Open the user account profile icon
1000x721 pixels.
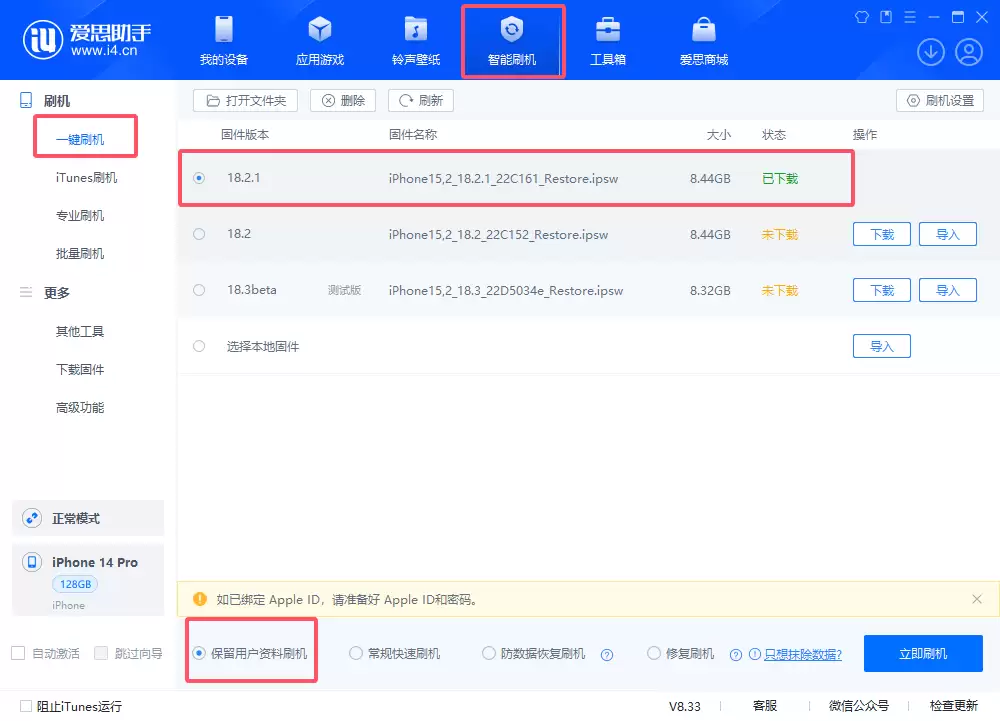tap(968, 52)
